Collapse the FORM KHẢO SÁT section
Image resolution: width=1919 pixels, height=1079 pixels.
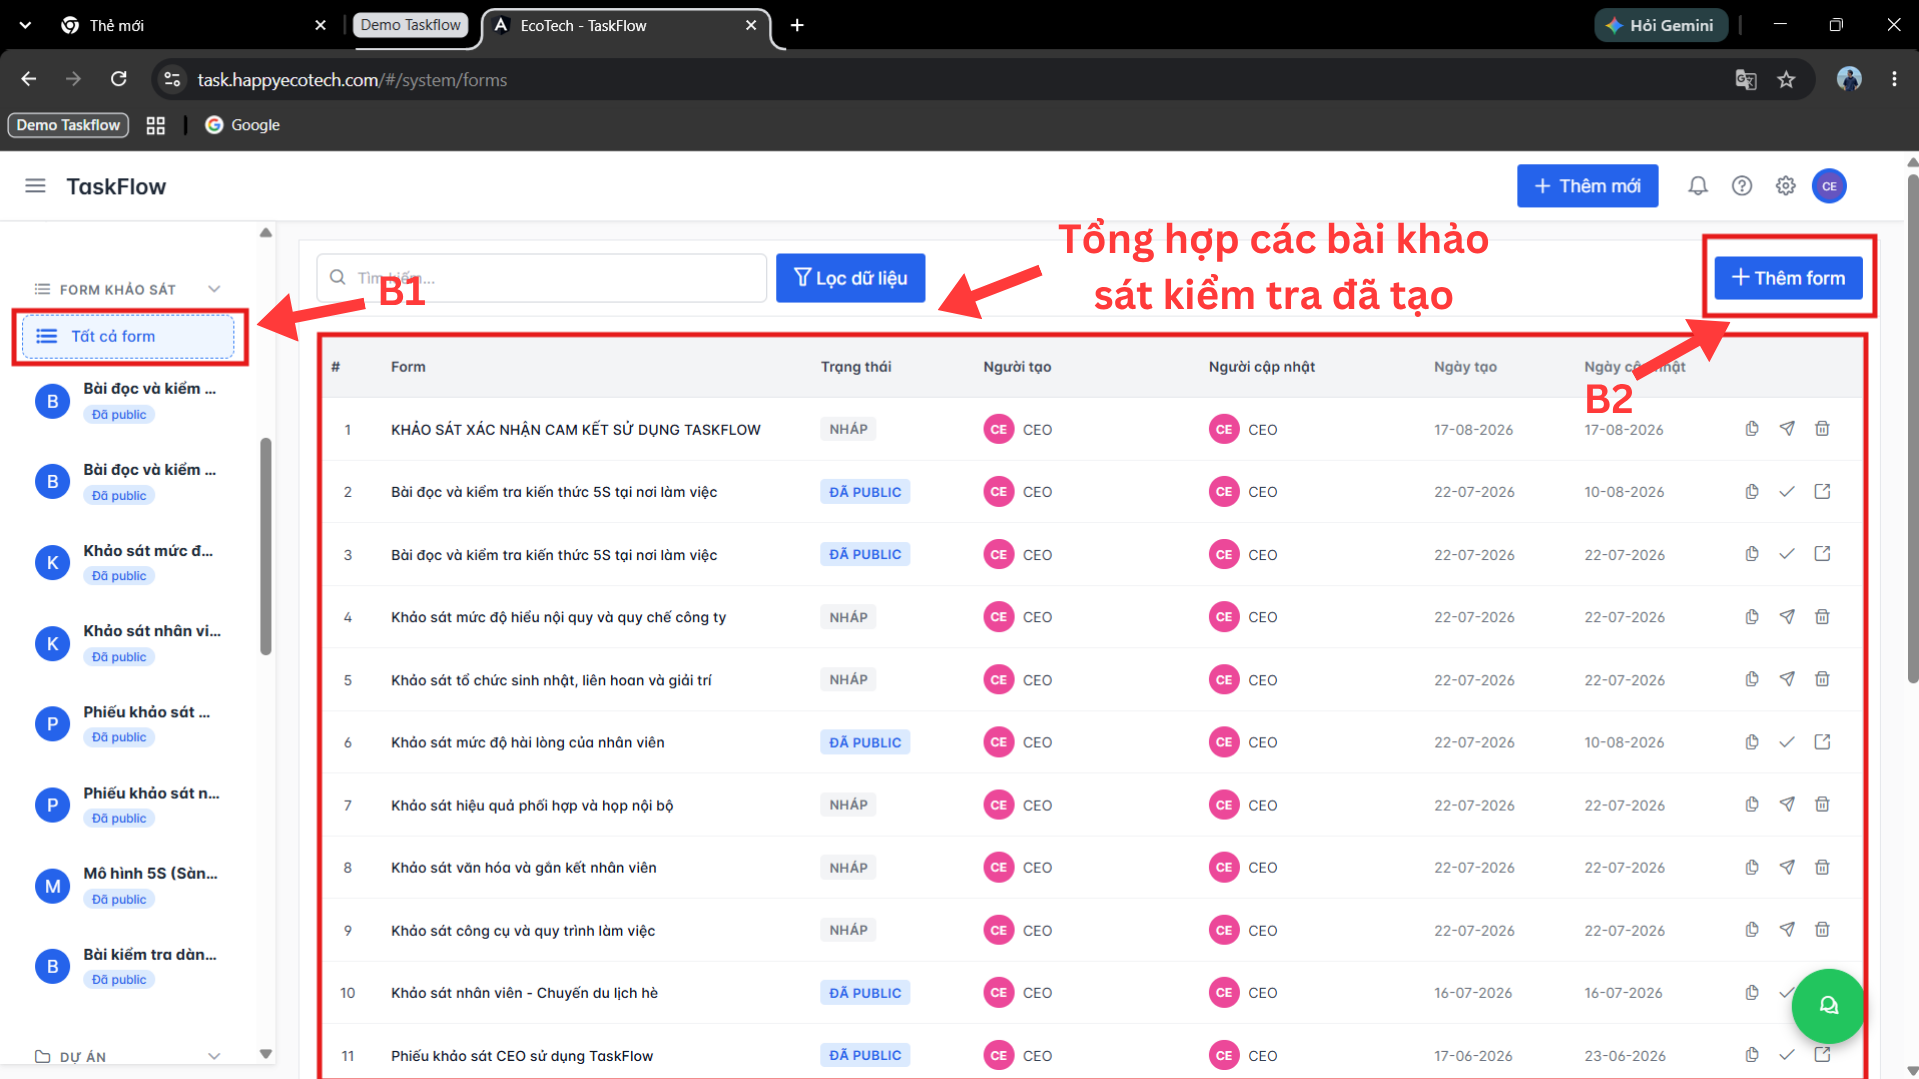coord(214,289)
